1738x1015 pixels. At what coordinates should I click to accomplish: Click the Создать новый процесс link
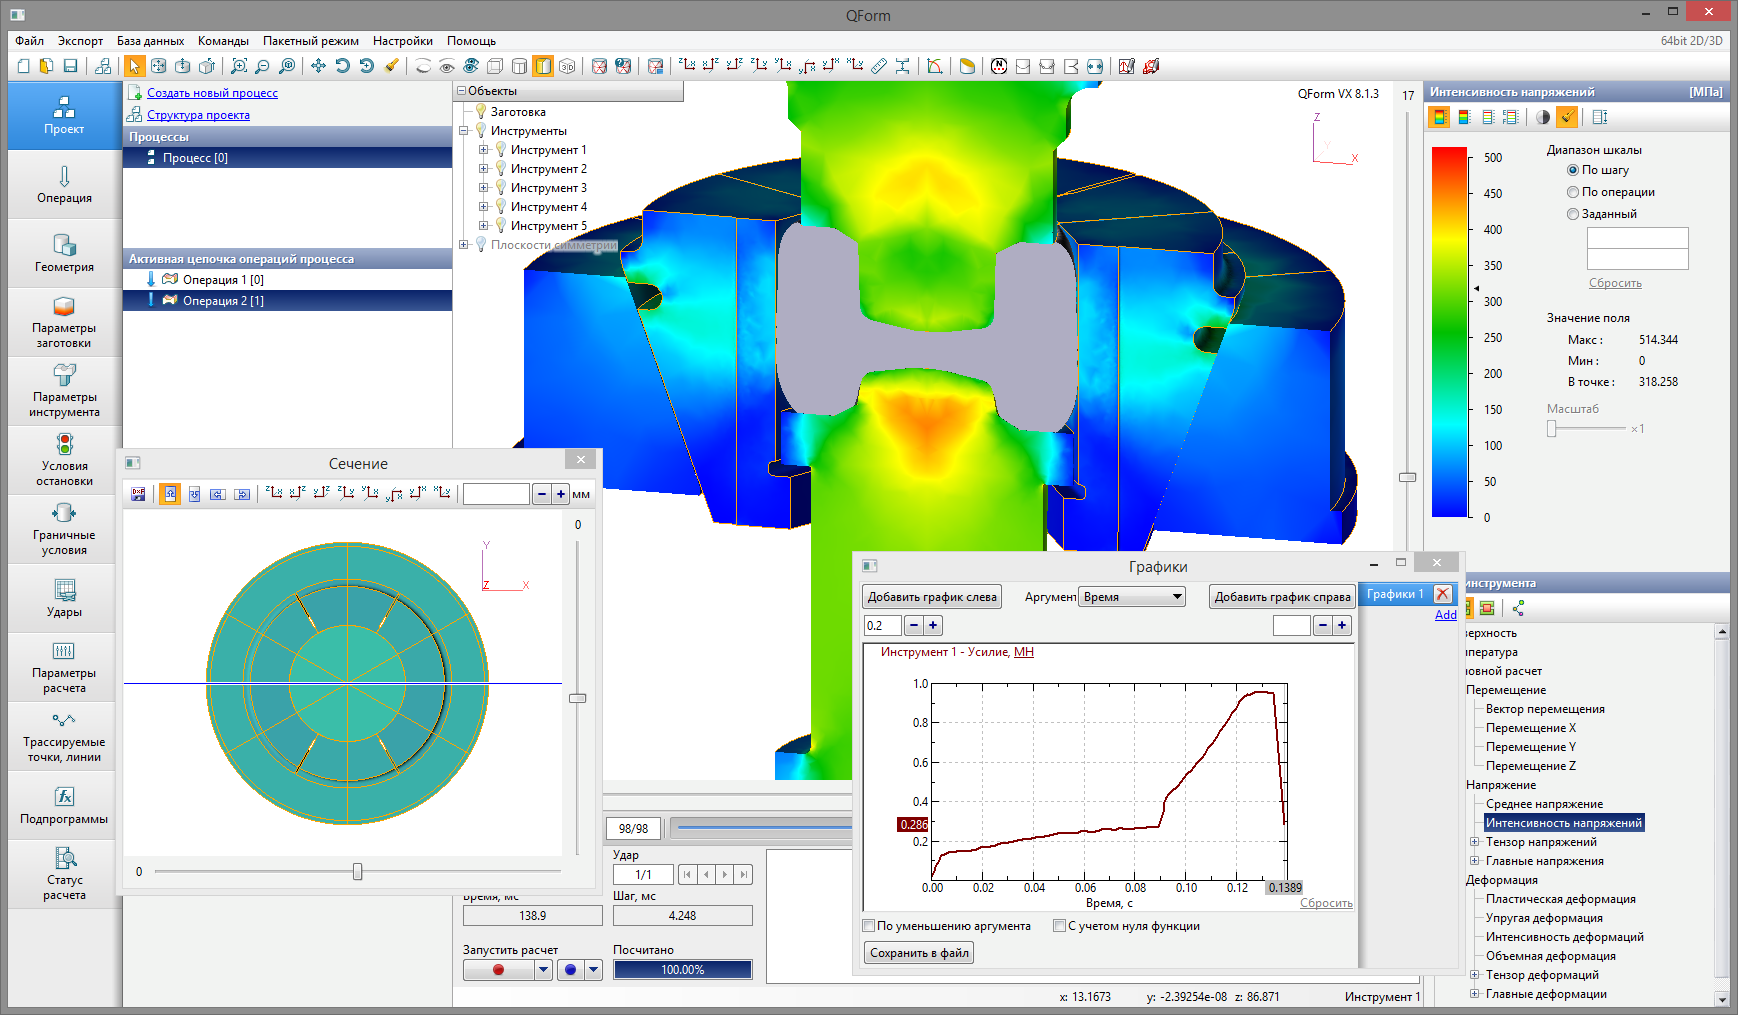pos(212,93)
